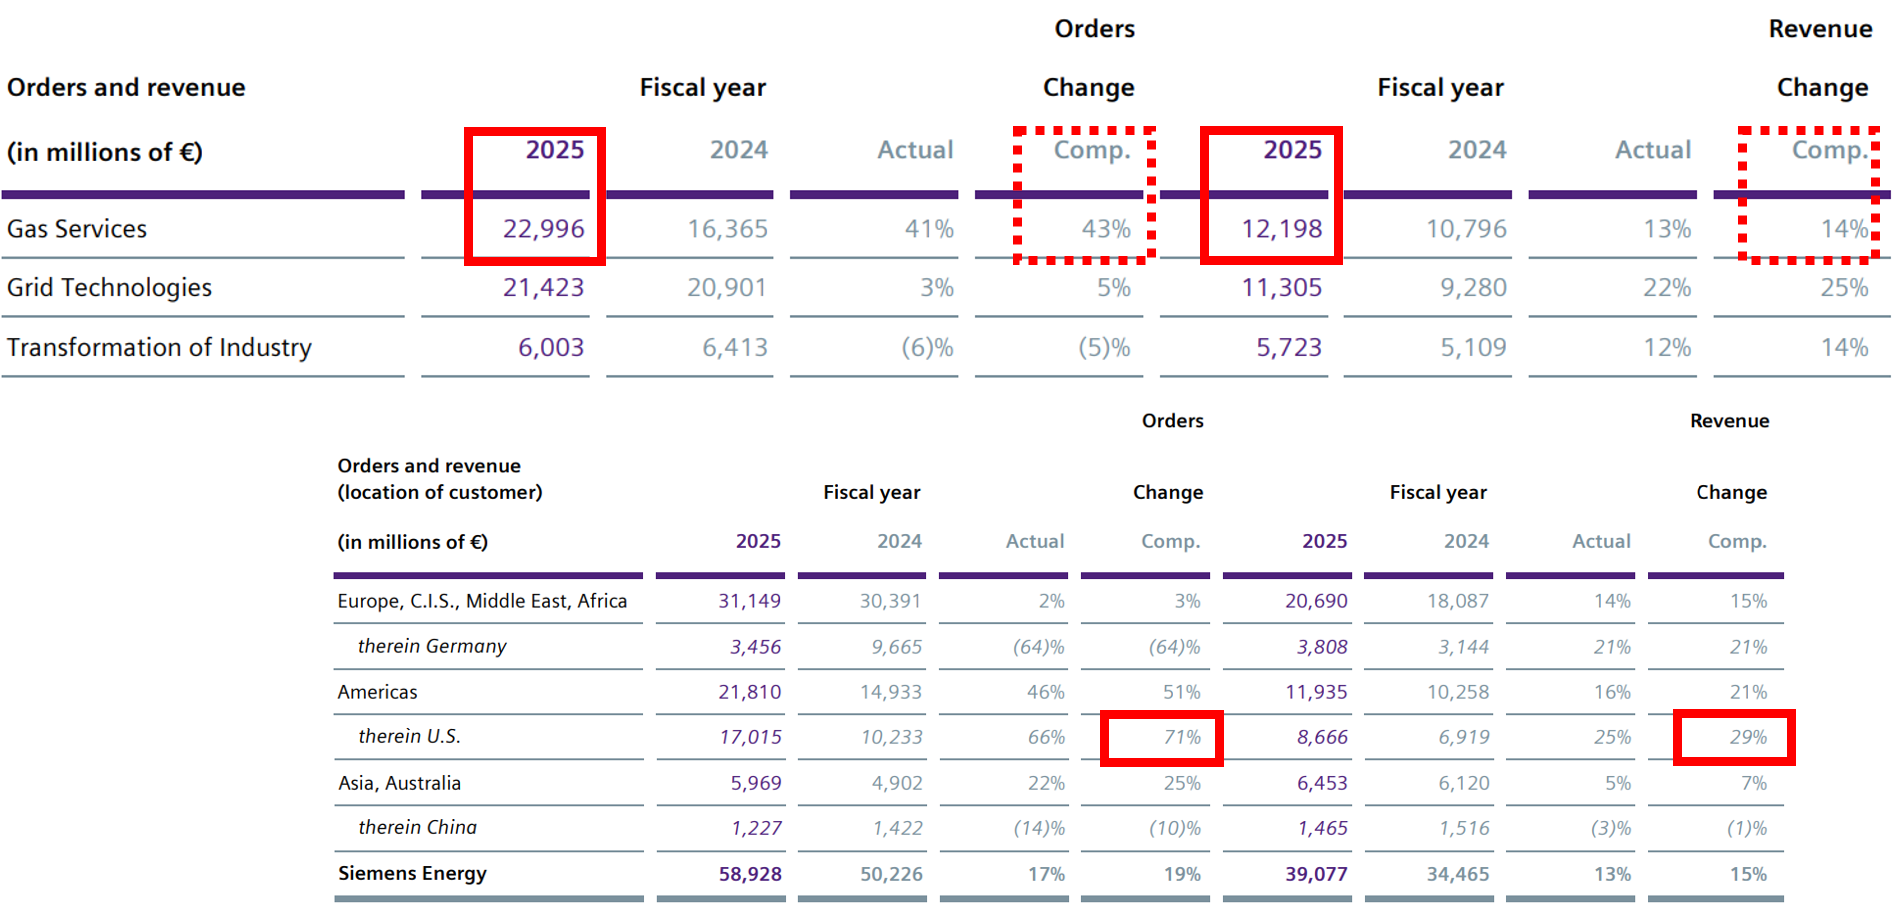Screen dimensions: 1899x914
Task: Click the U.S. comparable revenue change 29%
Action: 1748,737
